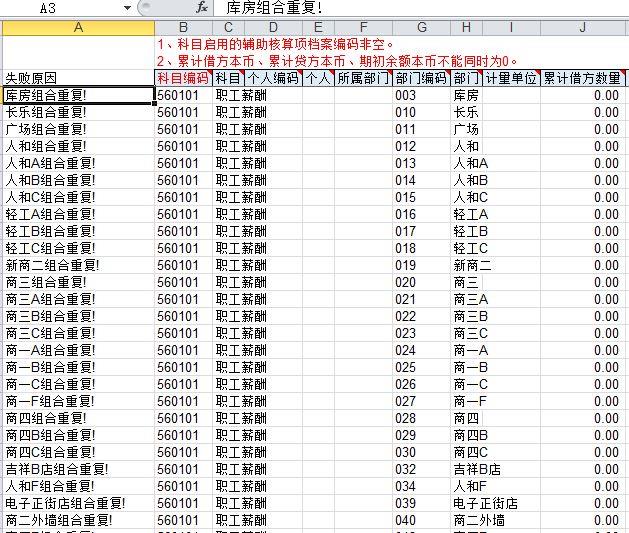
Task: Click the note line 1、科目启用的辅助核算项档案编码非空
Action: click(276, 44)
